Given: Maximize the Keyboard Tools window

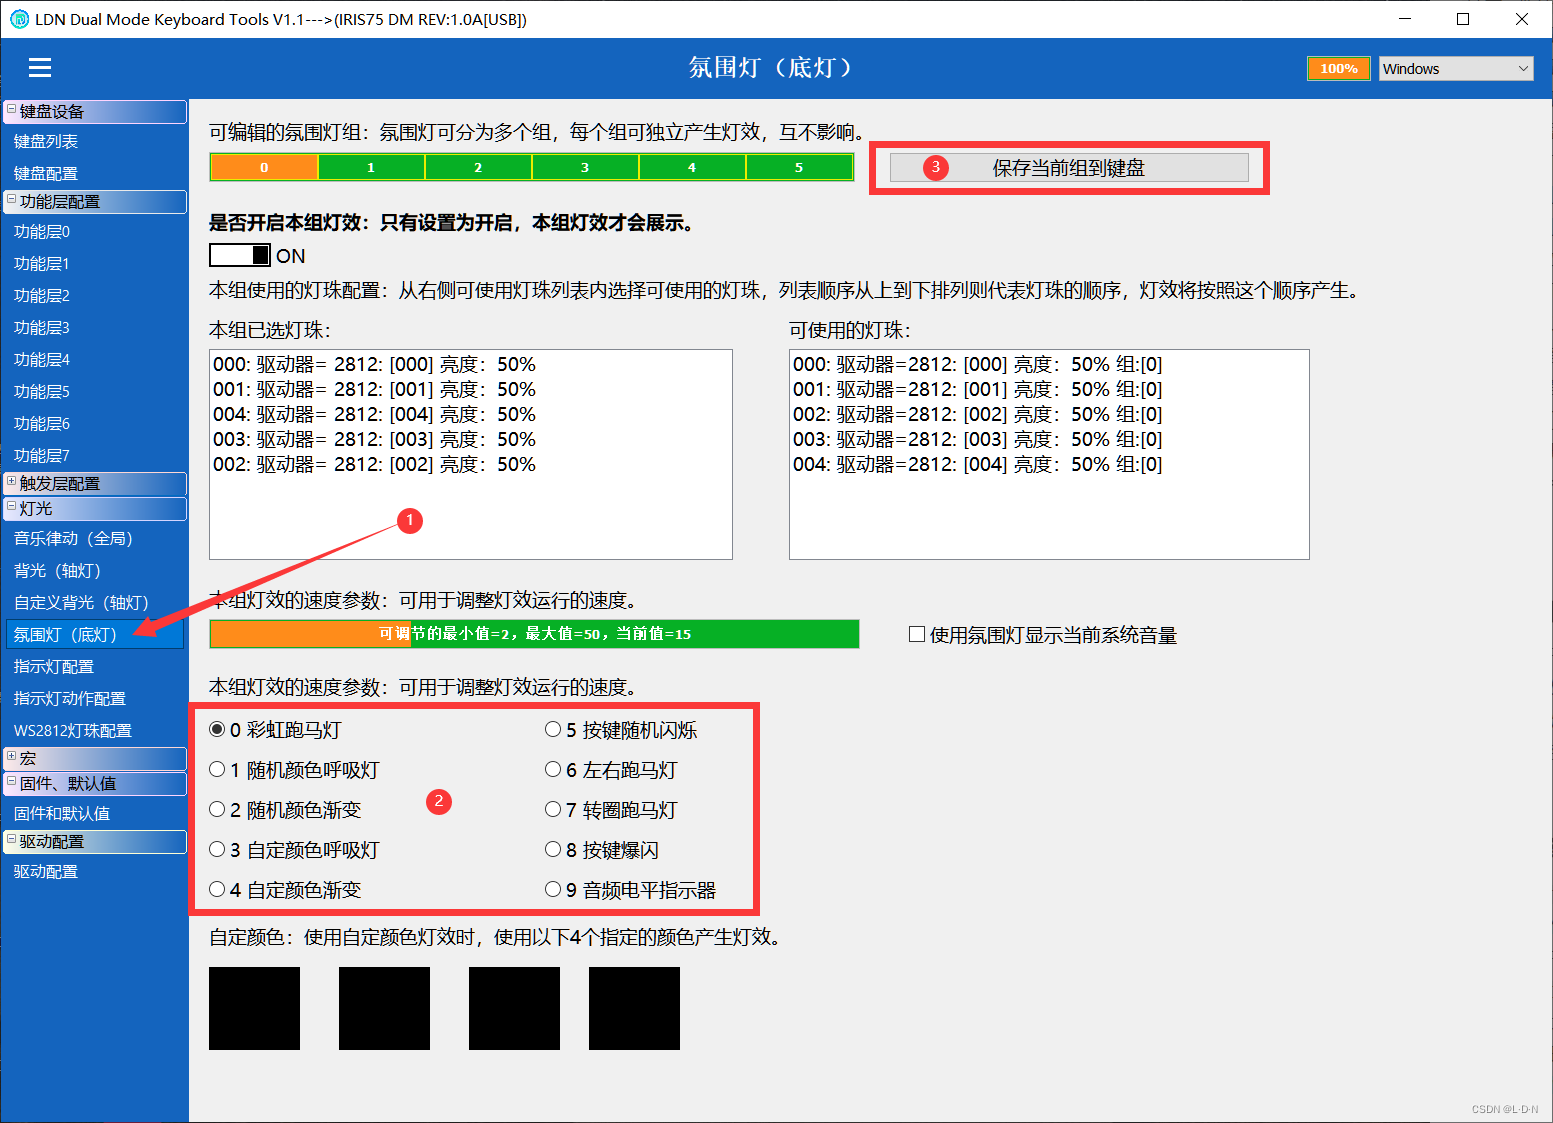Looking at the screenshot, I should (x=1463, y=19).
